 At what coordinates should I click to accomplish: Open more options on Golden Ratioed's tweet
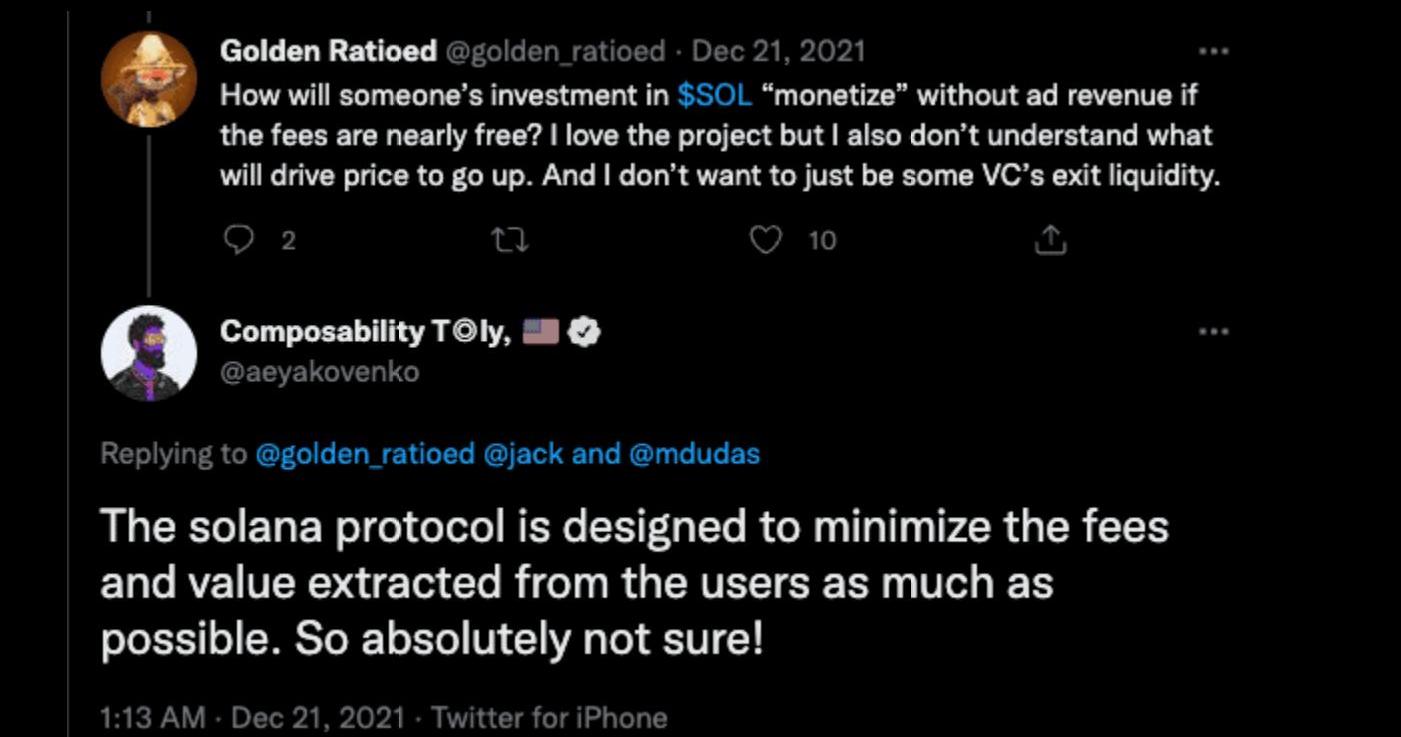(1213, 51)
